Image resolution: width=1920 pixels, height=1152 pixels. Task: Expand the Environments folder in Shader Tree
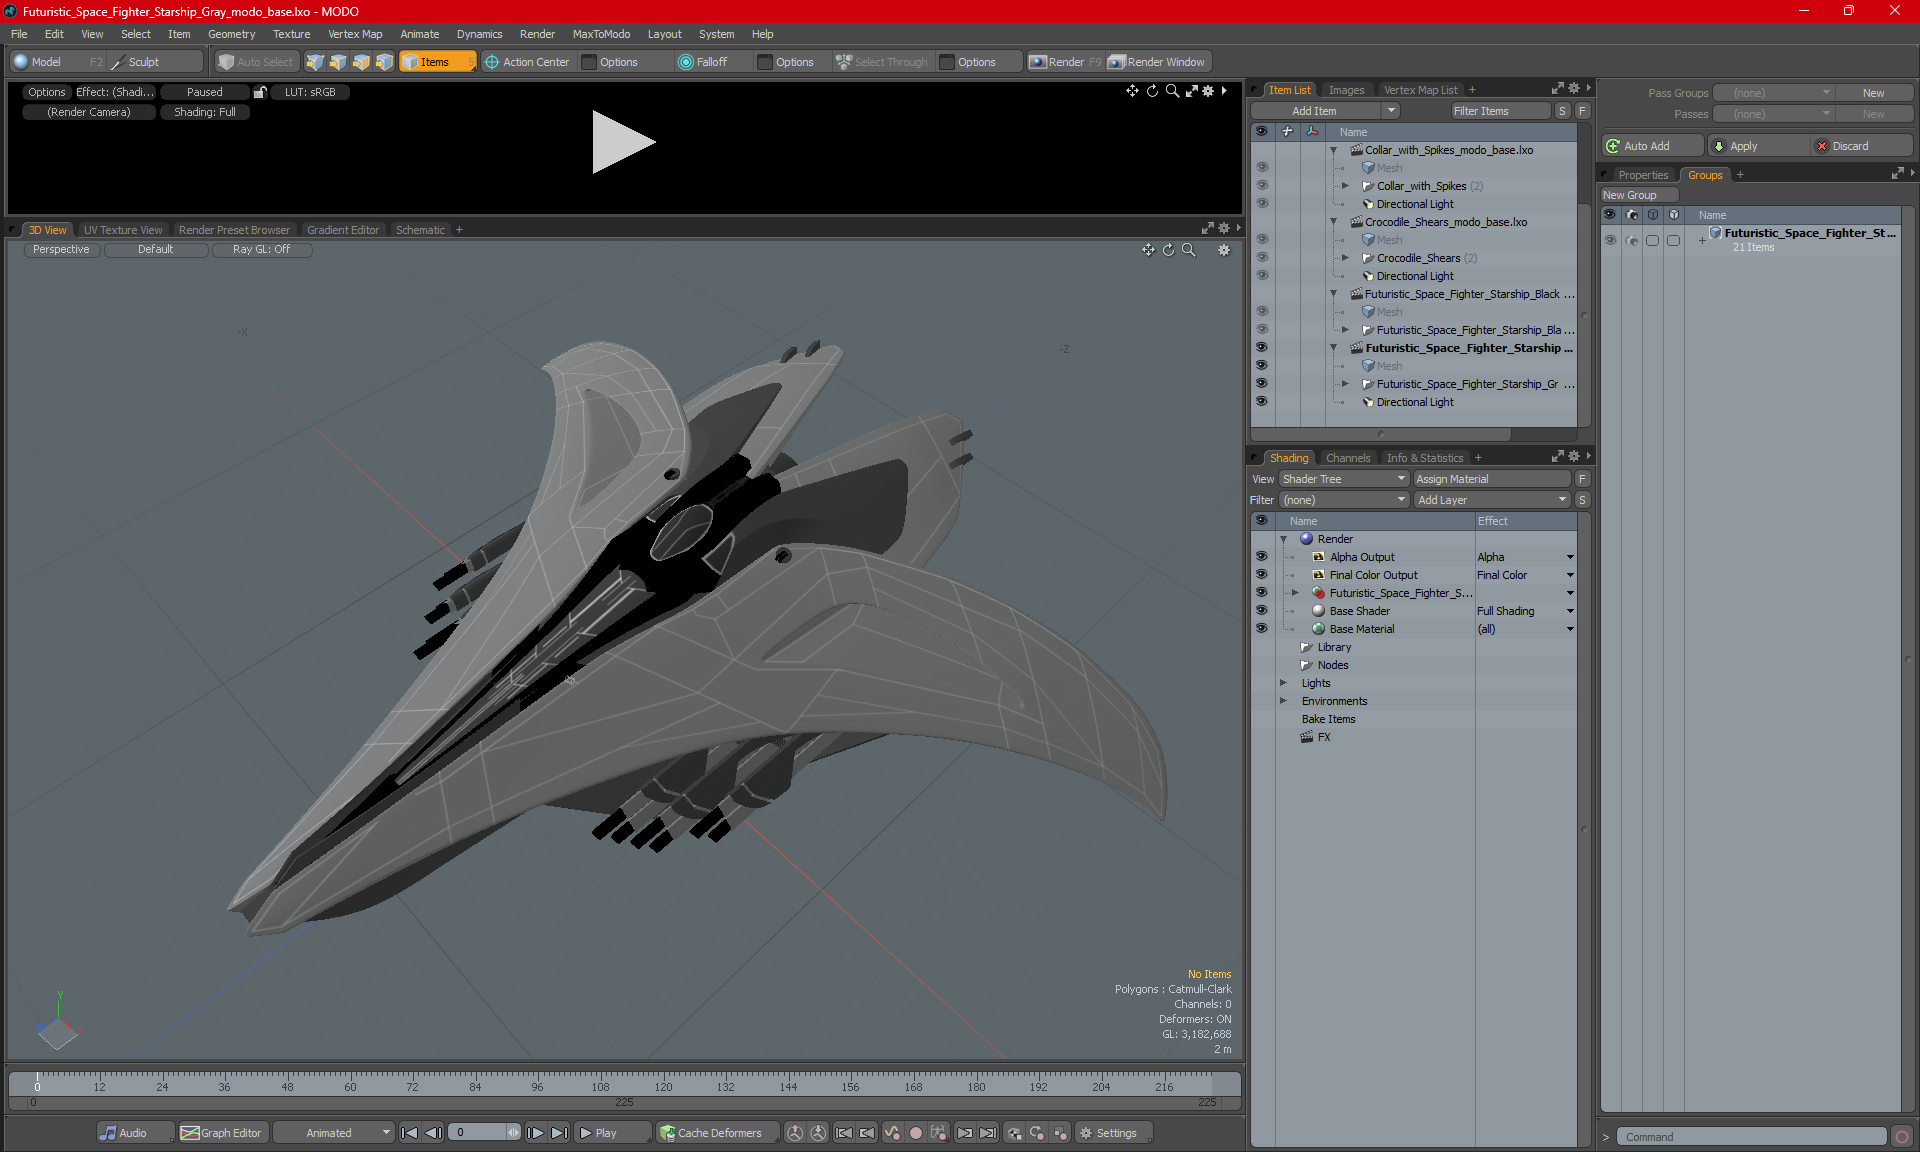[x=1283, y=701]
